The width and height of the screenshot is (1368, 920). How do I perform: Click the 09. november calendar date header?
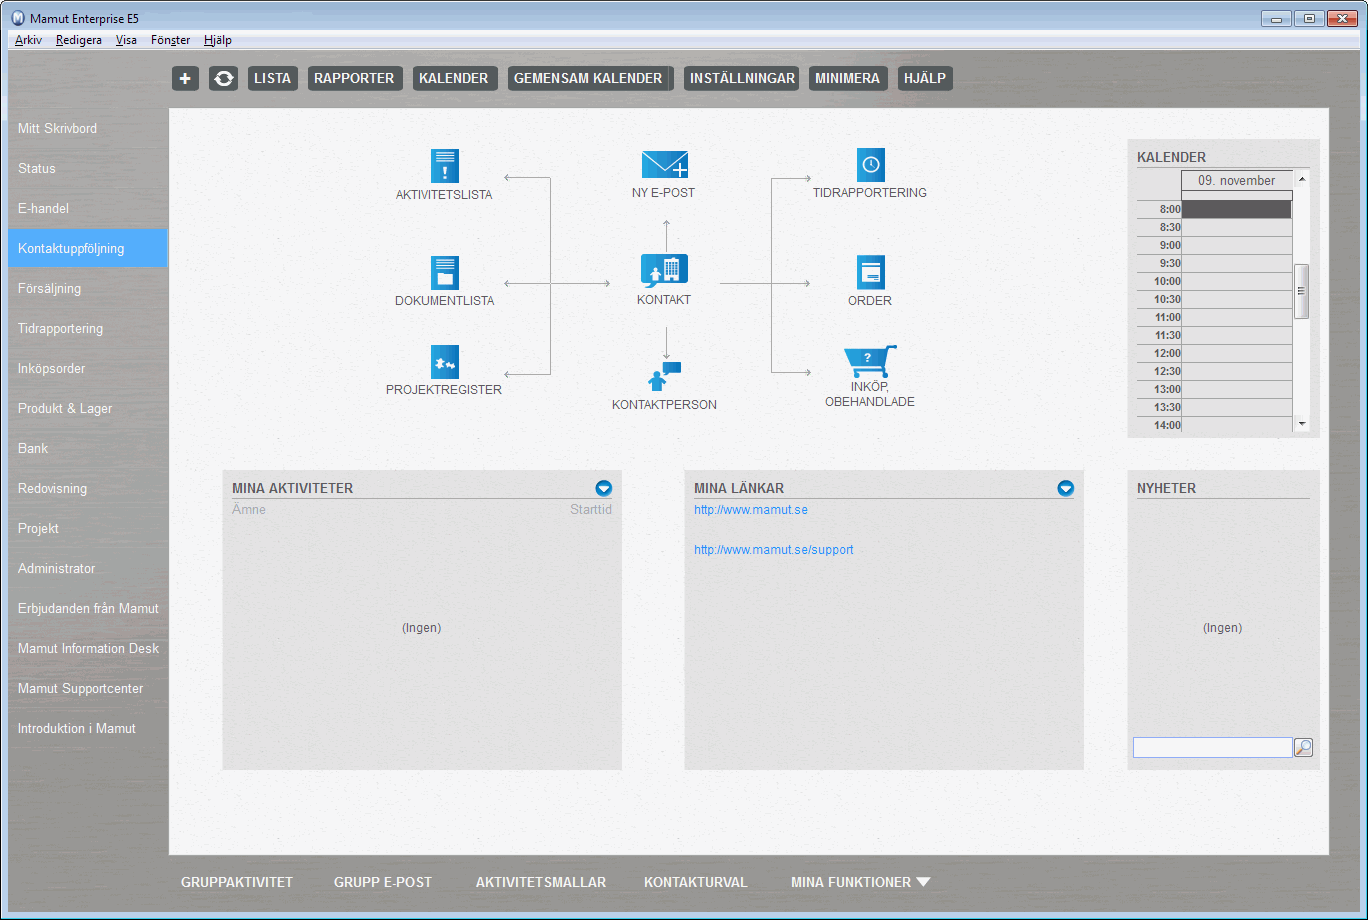coord(1237,181)
